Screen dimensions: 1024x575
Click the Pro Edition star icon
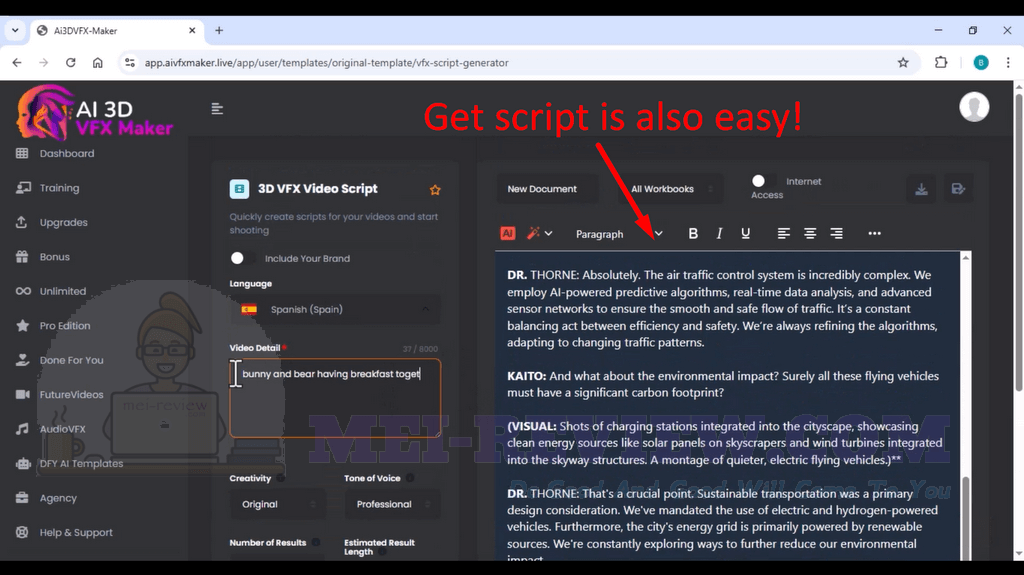pos(22,325)
